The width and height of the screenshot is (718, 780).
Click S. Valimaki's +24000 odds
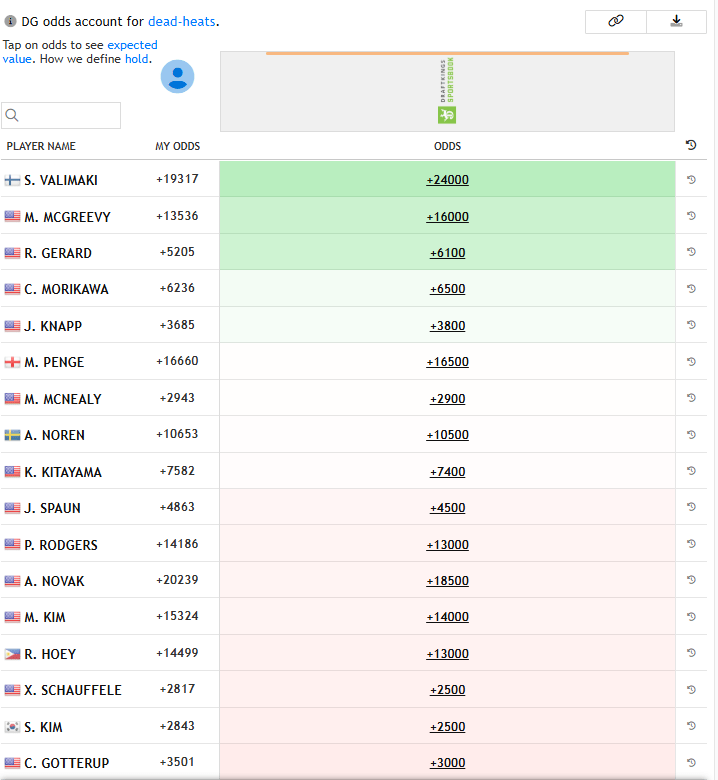pyautogui.click(x=447, y=180)
